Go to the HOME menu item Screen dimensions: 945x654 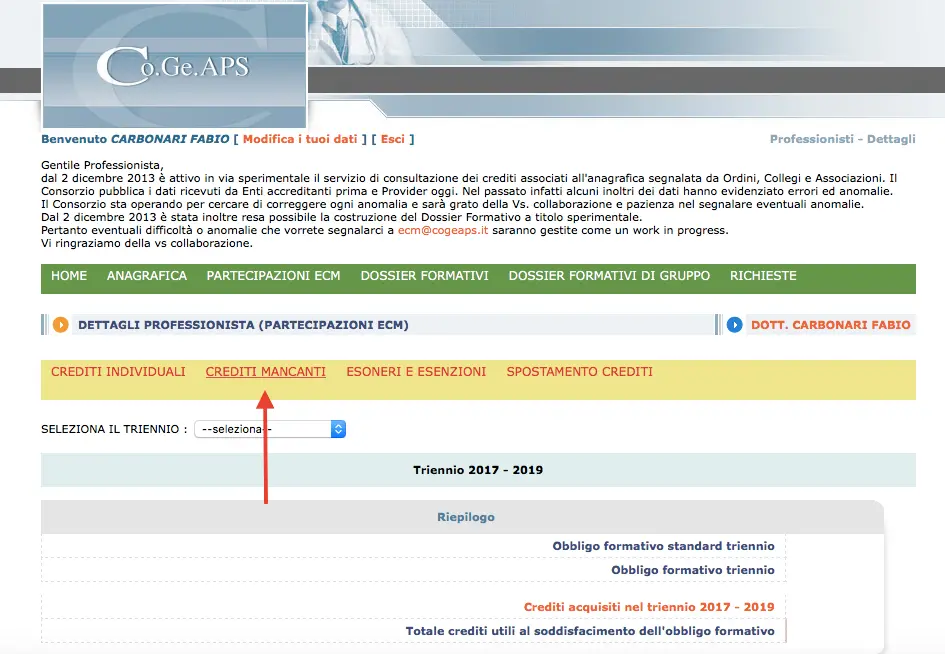click(x=69, y=276)
